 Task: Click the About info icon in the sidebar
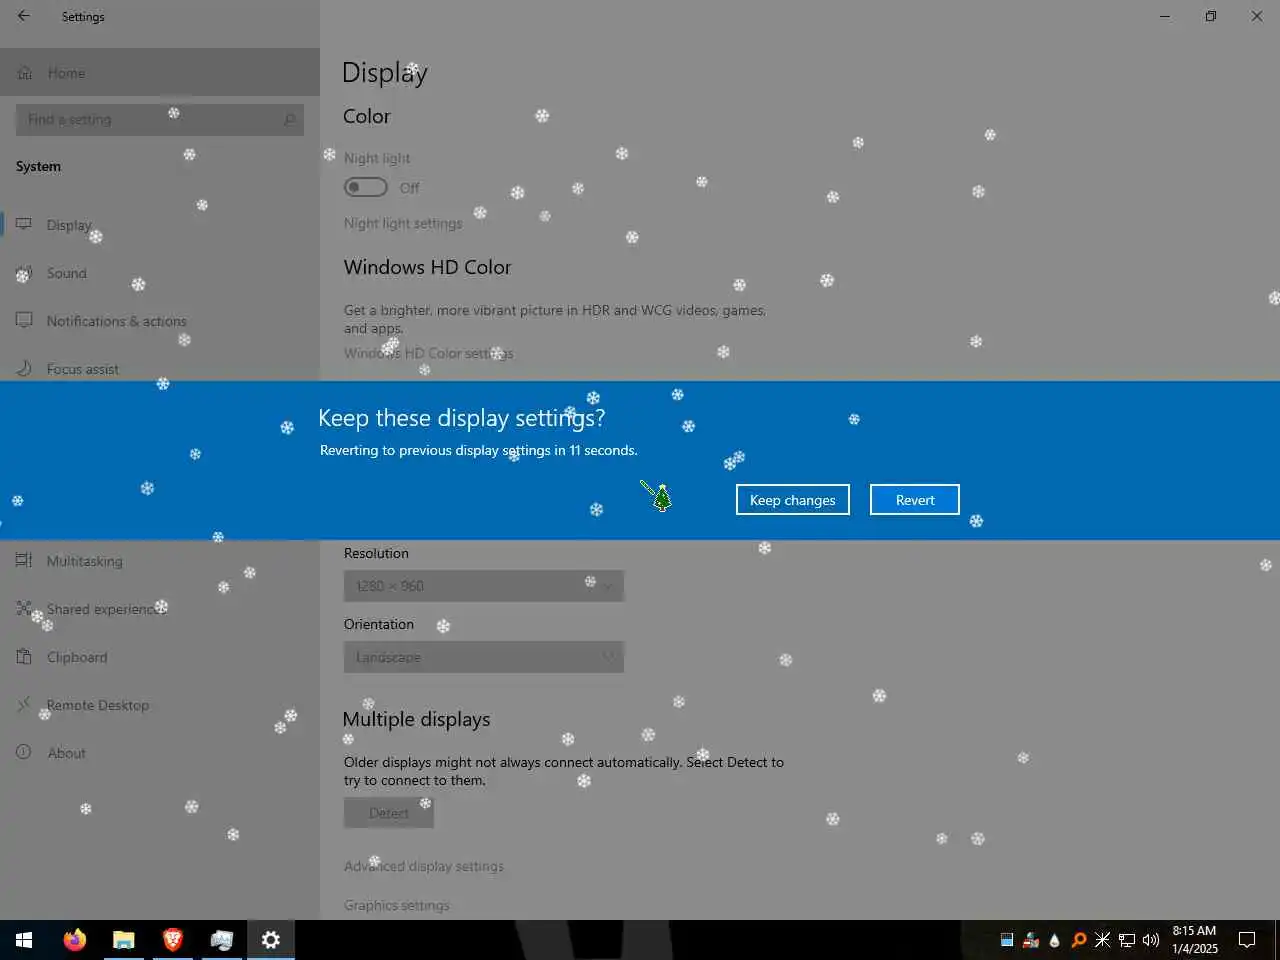(x=24, y=753)
